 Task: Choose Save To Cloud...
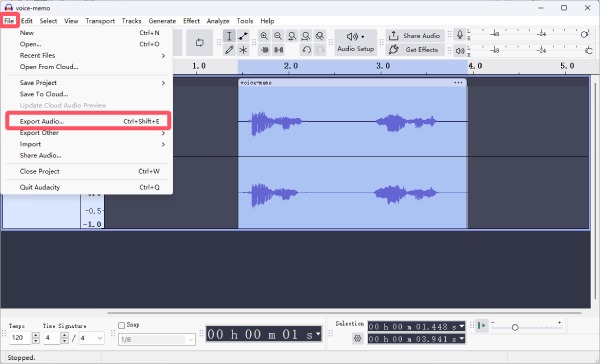click(x=88, y=94)
